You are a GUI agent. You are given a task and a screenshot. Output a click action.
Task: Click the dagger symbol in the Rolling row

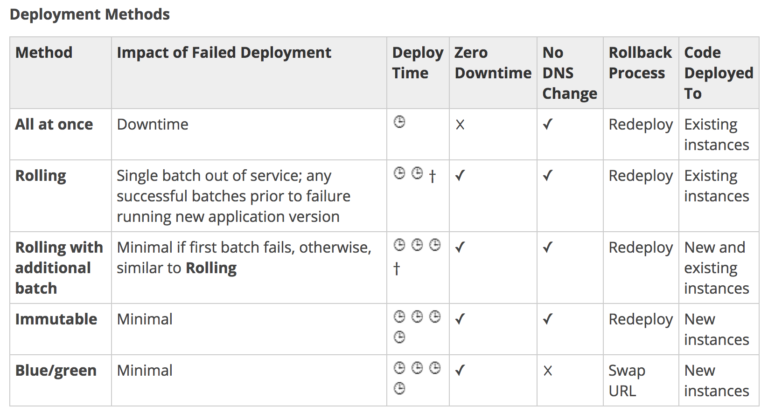(x=432, y=176)
